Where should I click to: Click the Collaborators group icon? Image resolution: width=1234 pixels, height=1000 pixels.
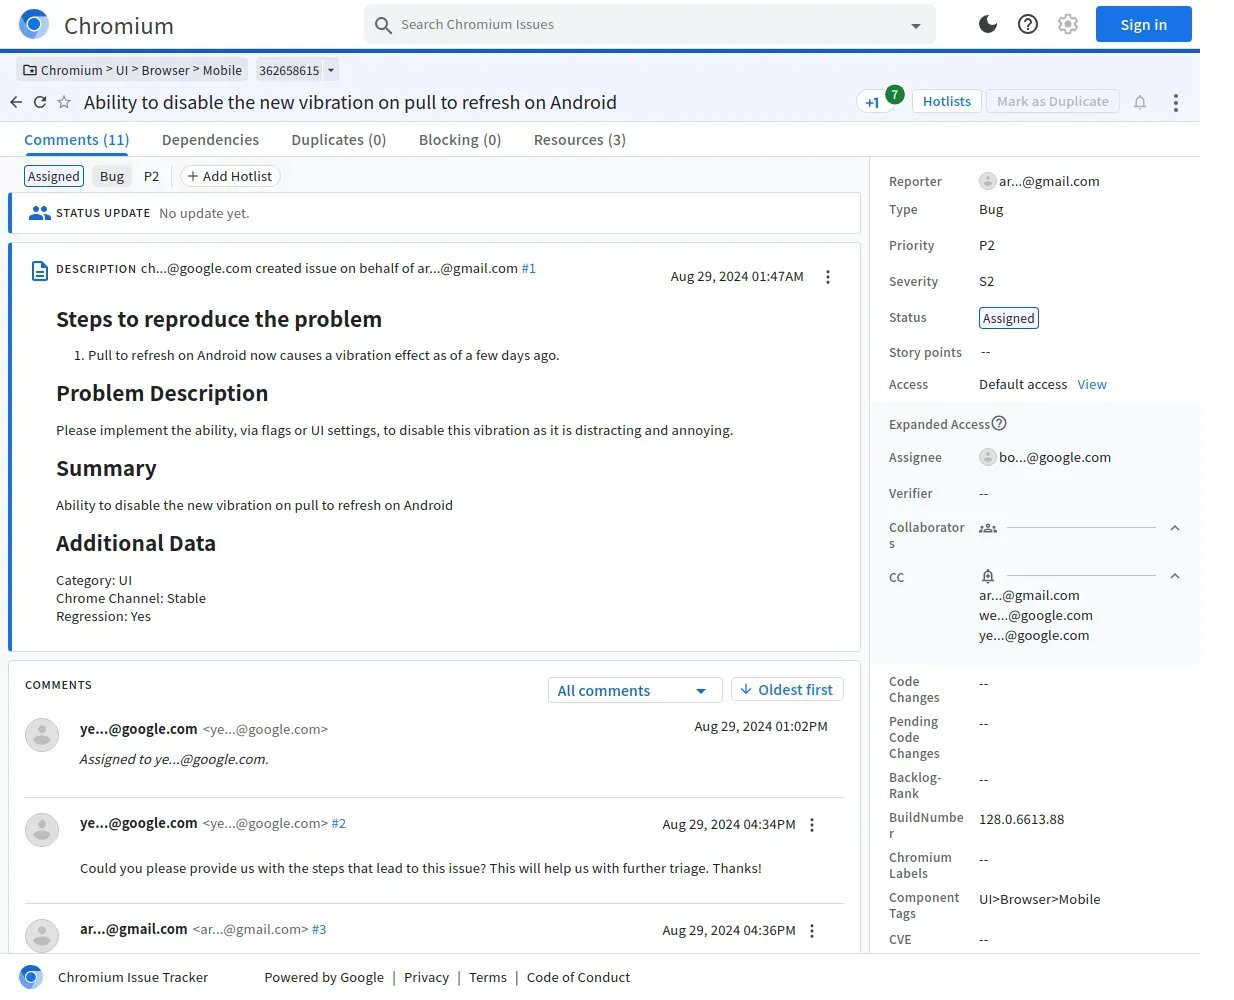point(988,528)
